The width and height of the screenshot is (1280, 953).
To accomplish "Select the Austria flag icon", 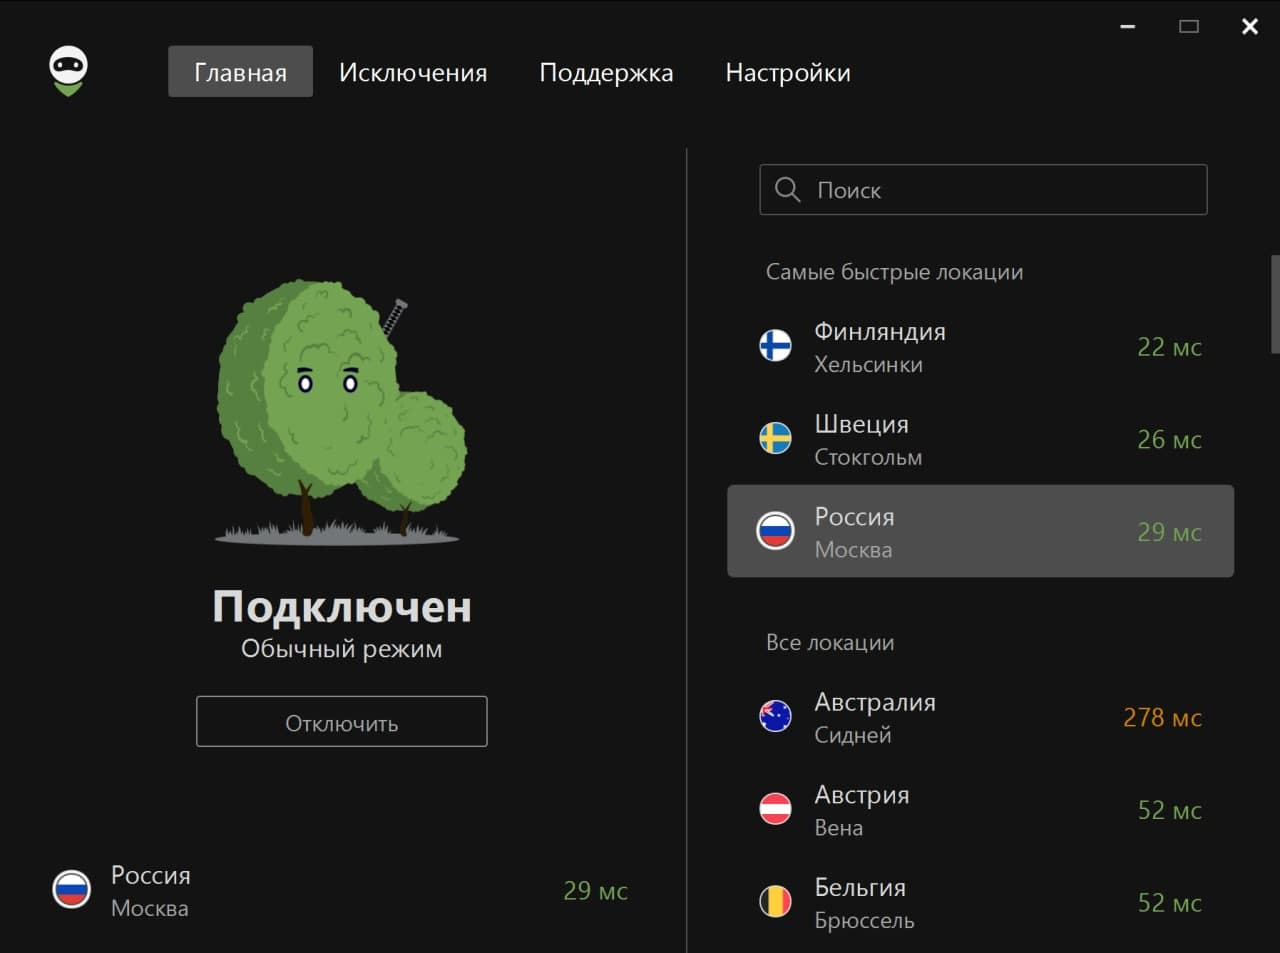I will (775, 808).
